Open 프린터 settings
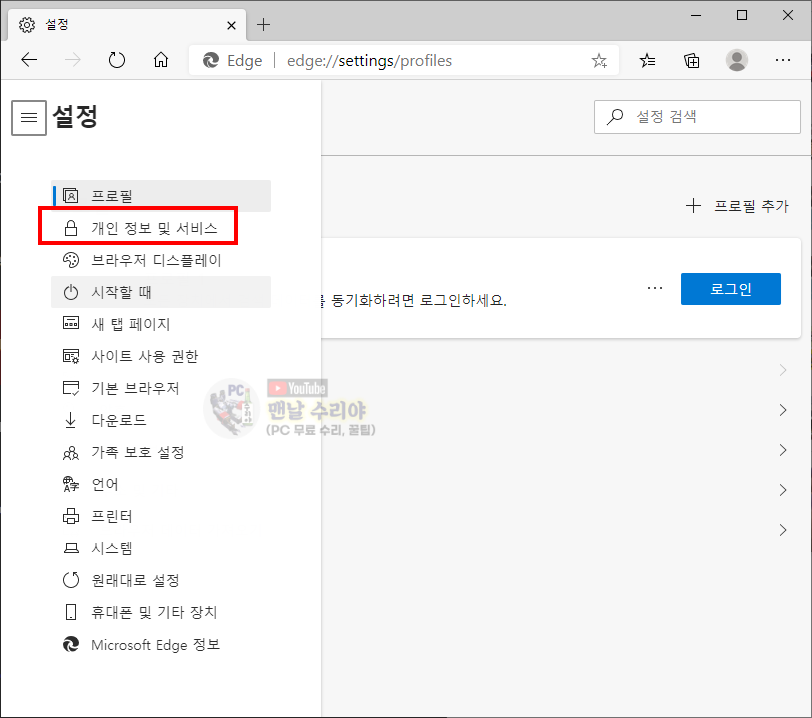812x718 pixels. click(161, 516)
